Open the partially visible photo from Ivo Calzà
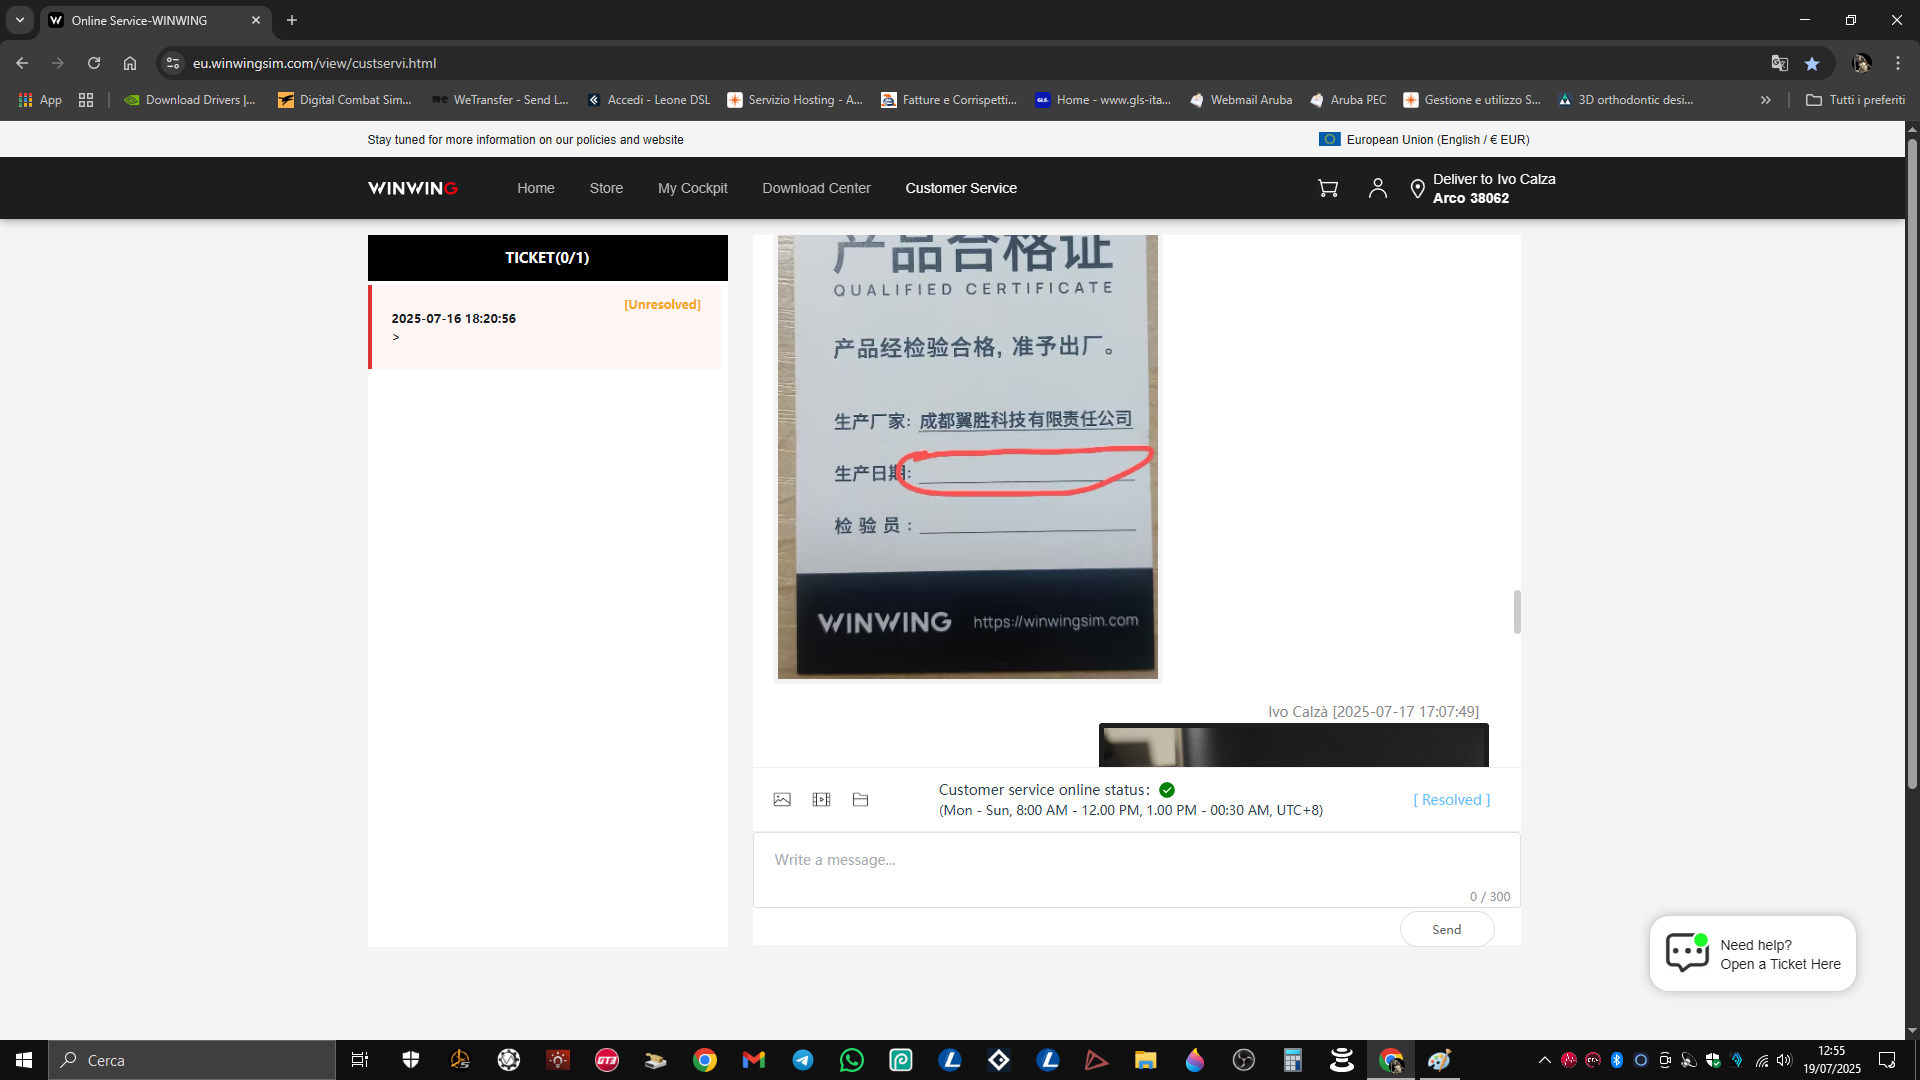The image size is (1920, 1080). (x=1293, y=745)
